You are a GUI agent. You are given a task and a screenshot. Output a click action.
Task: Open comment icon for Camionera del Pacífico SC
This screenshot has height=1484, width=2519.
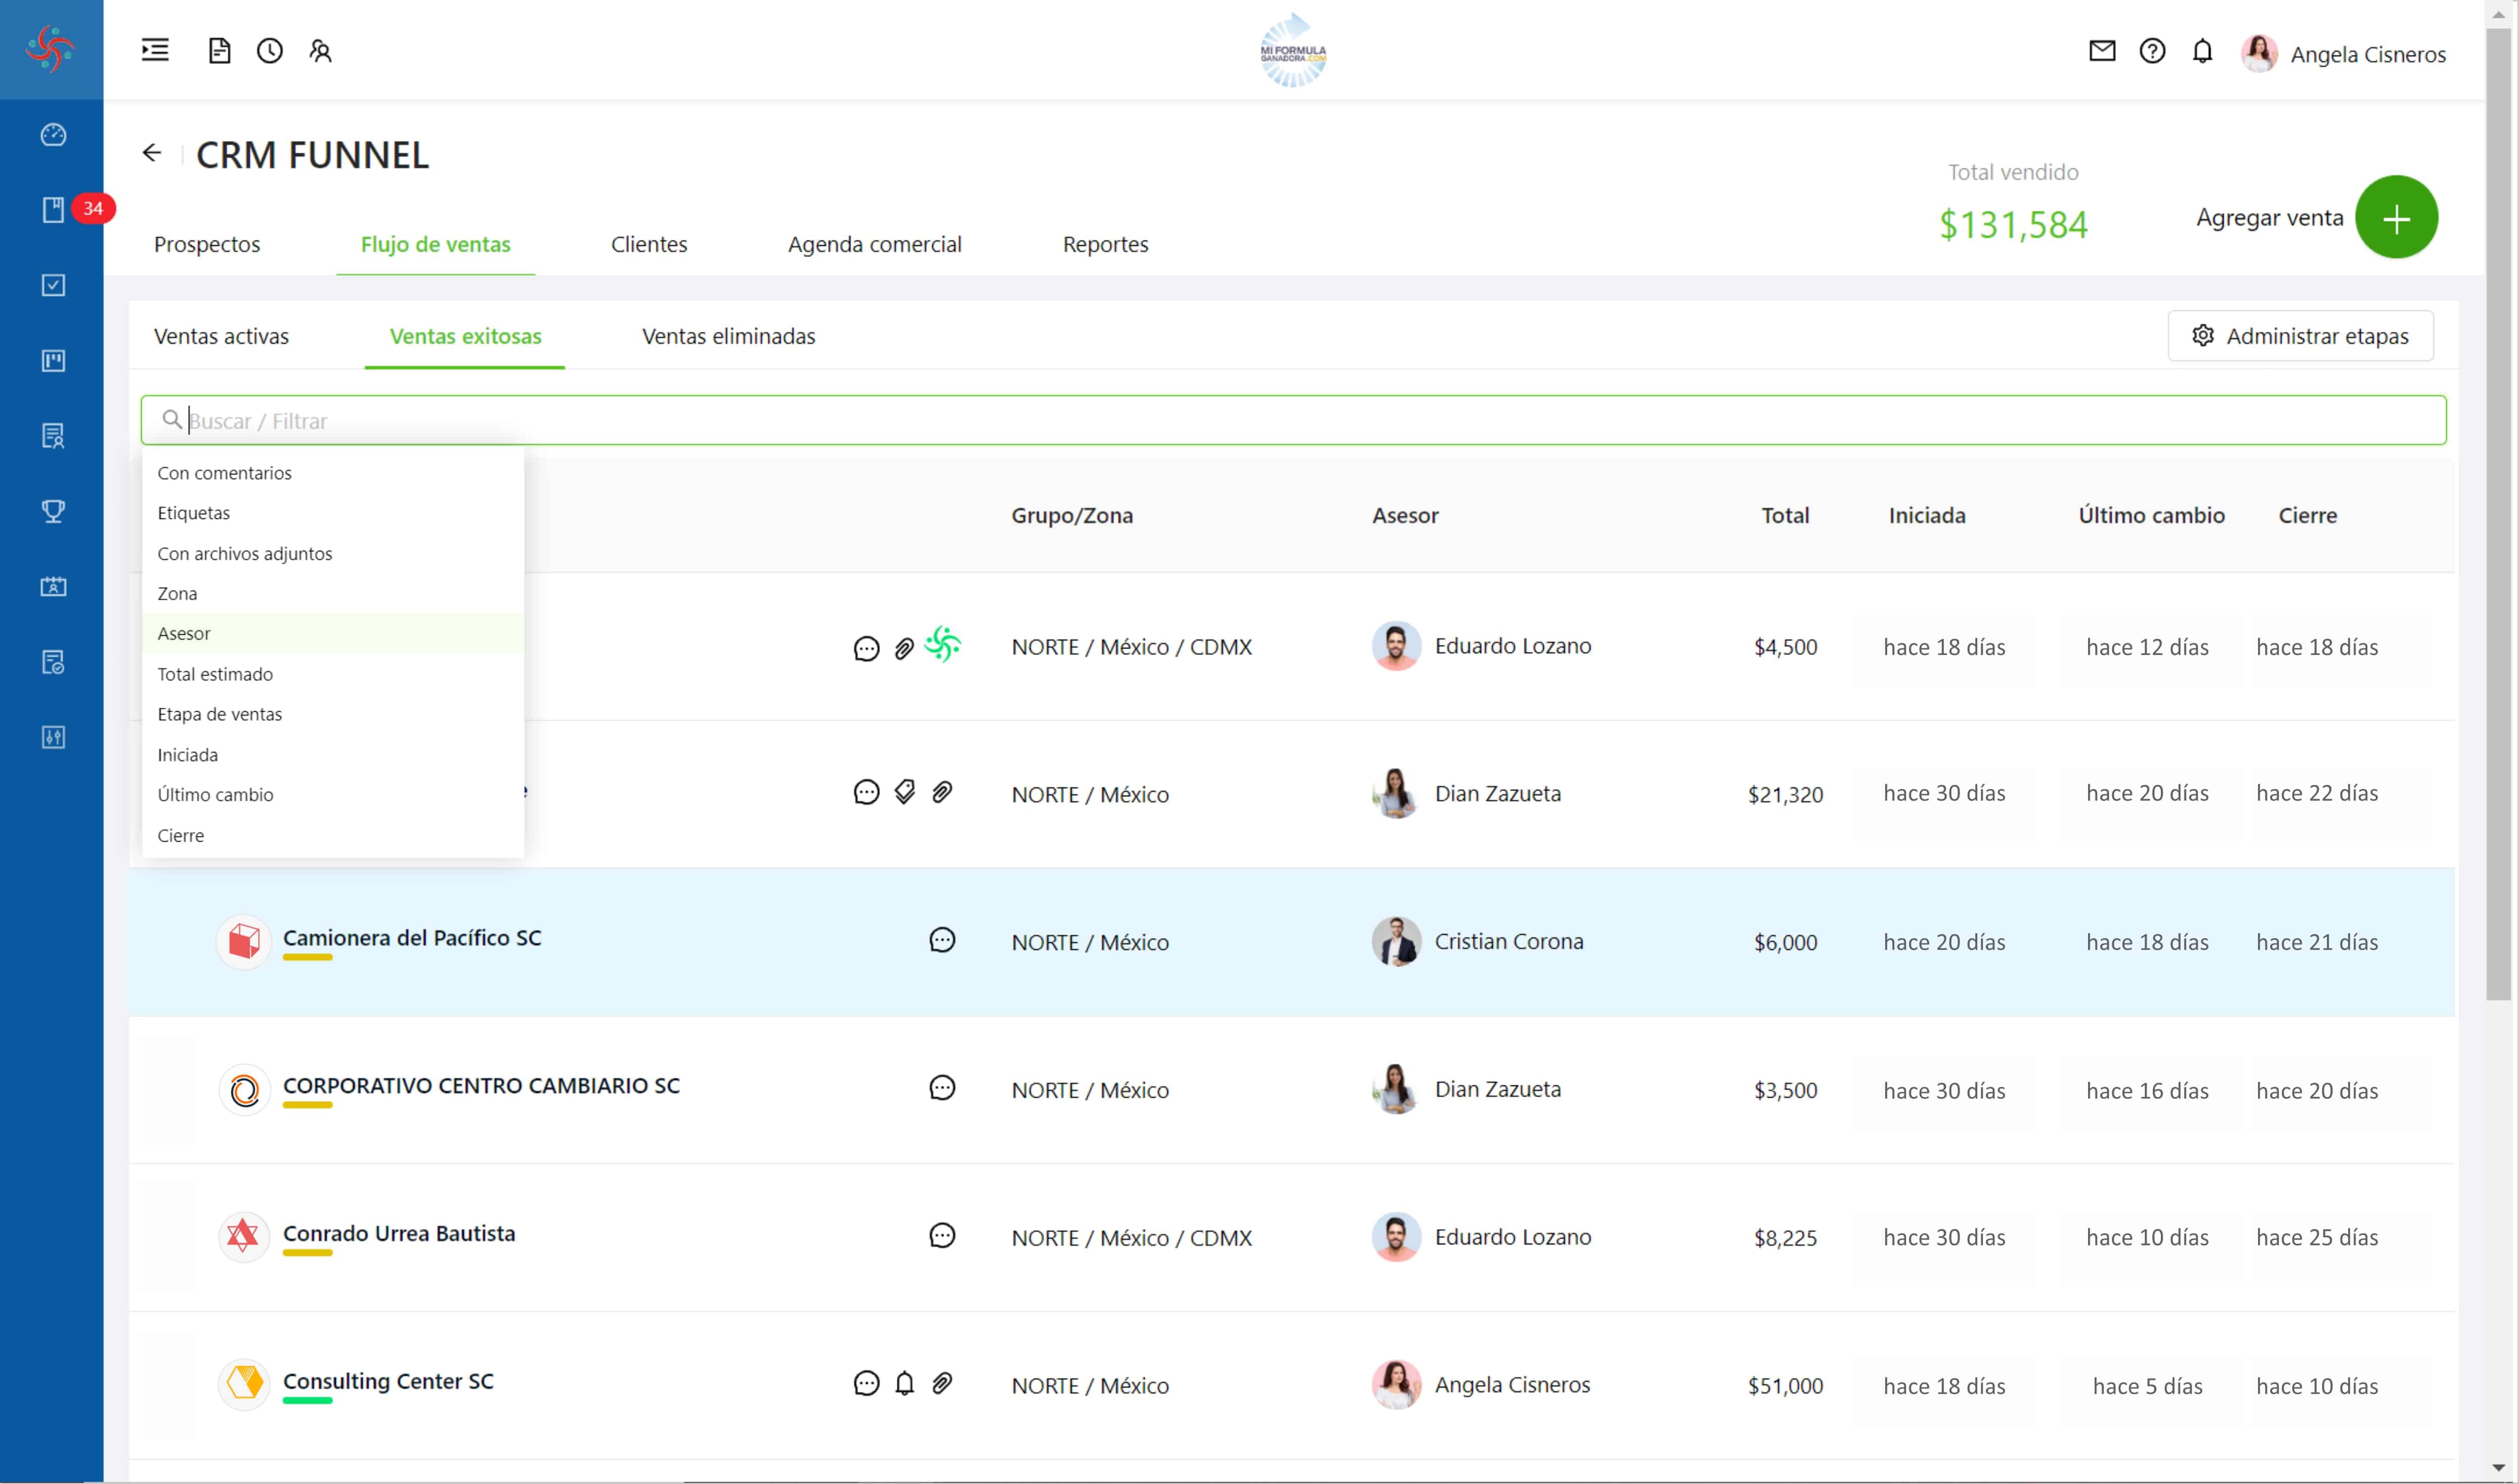point(942,940)
